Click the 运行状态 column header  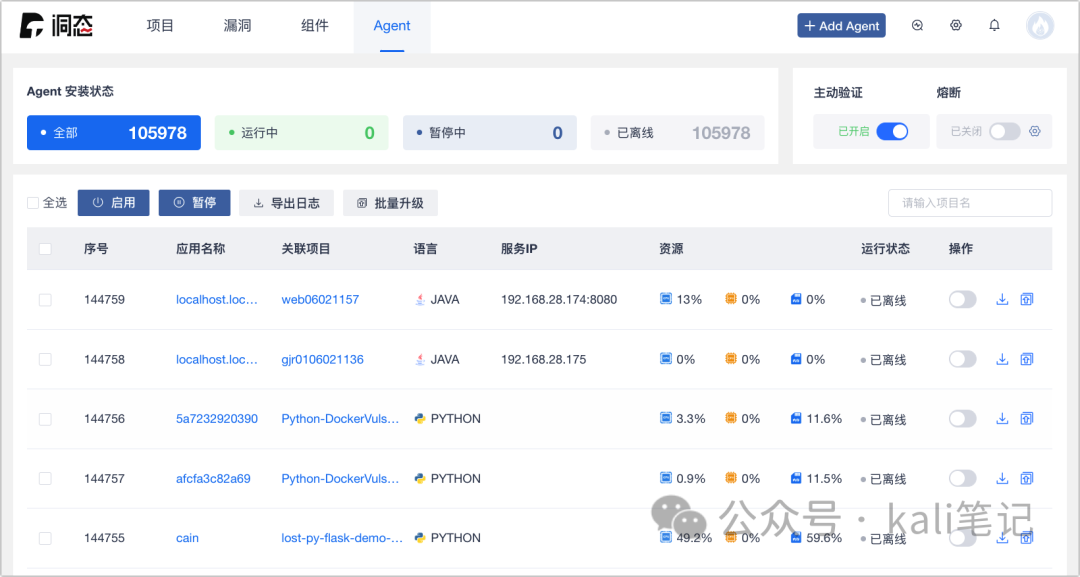pos(885,249)
